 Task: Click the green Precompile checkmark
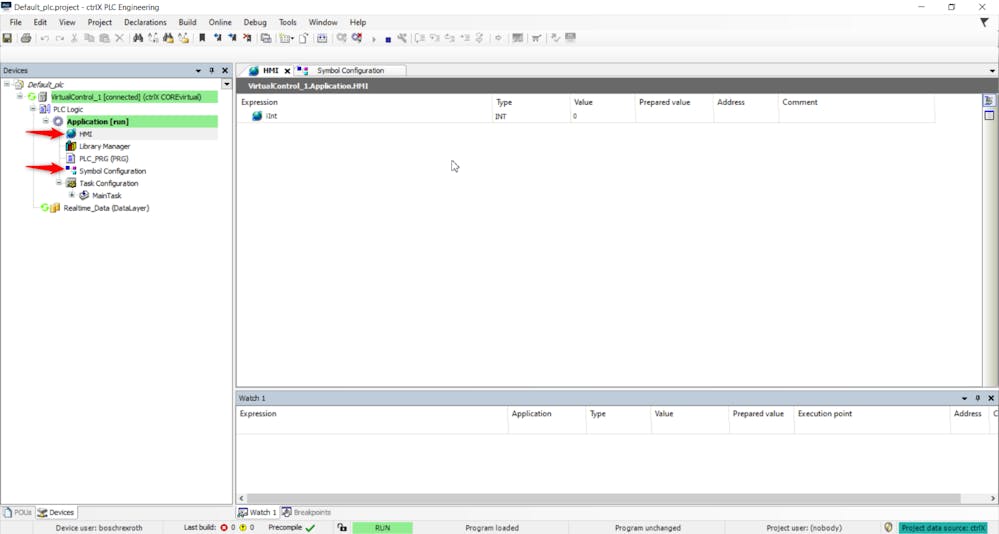point(310,528)
